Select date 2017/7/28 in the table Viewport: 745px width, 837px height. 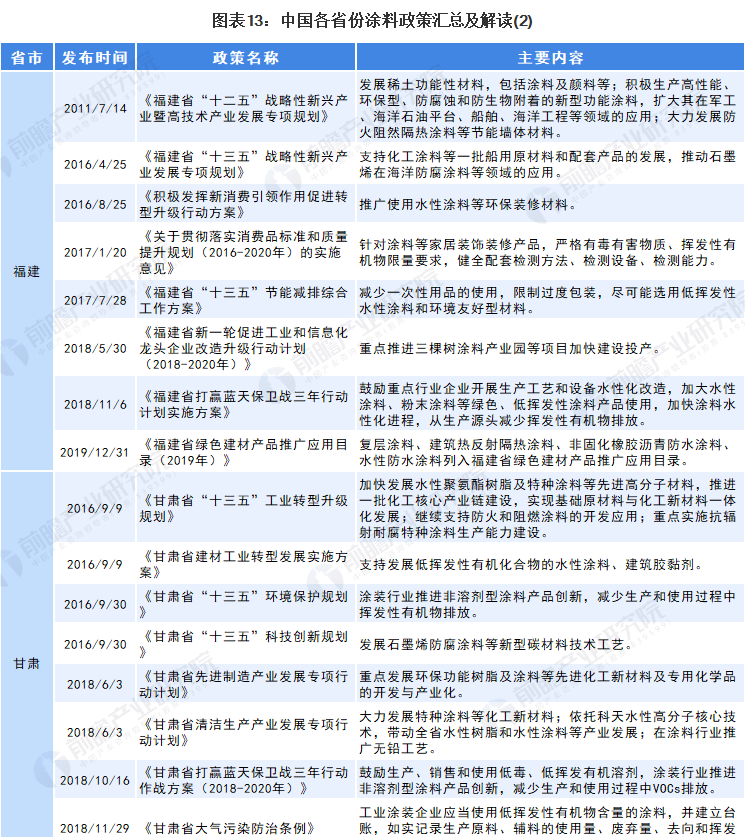pyautogui.click(x=94, y=300)
